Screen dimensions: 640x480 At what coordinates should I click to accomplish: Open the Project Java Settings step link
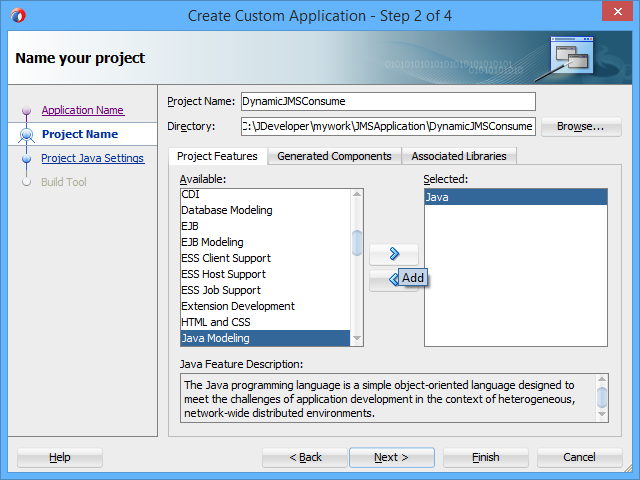pyautogui.click(x=93, y=158)
